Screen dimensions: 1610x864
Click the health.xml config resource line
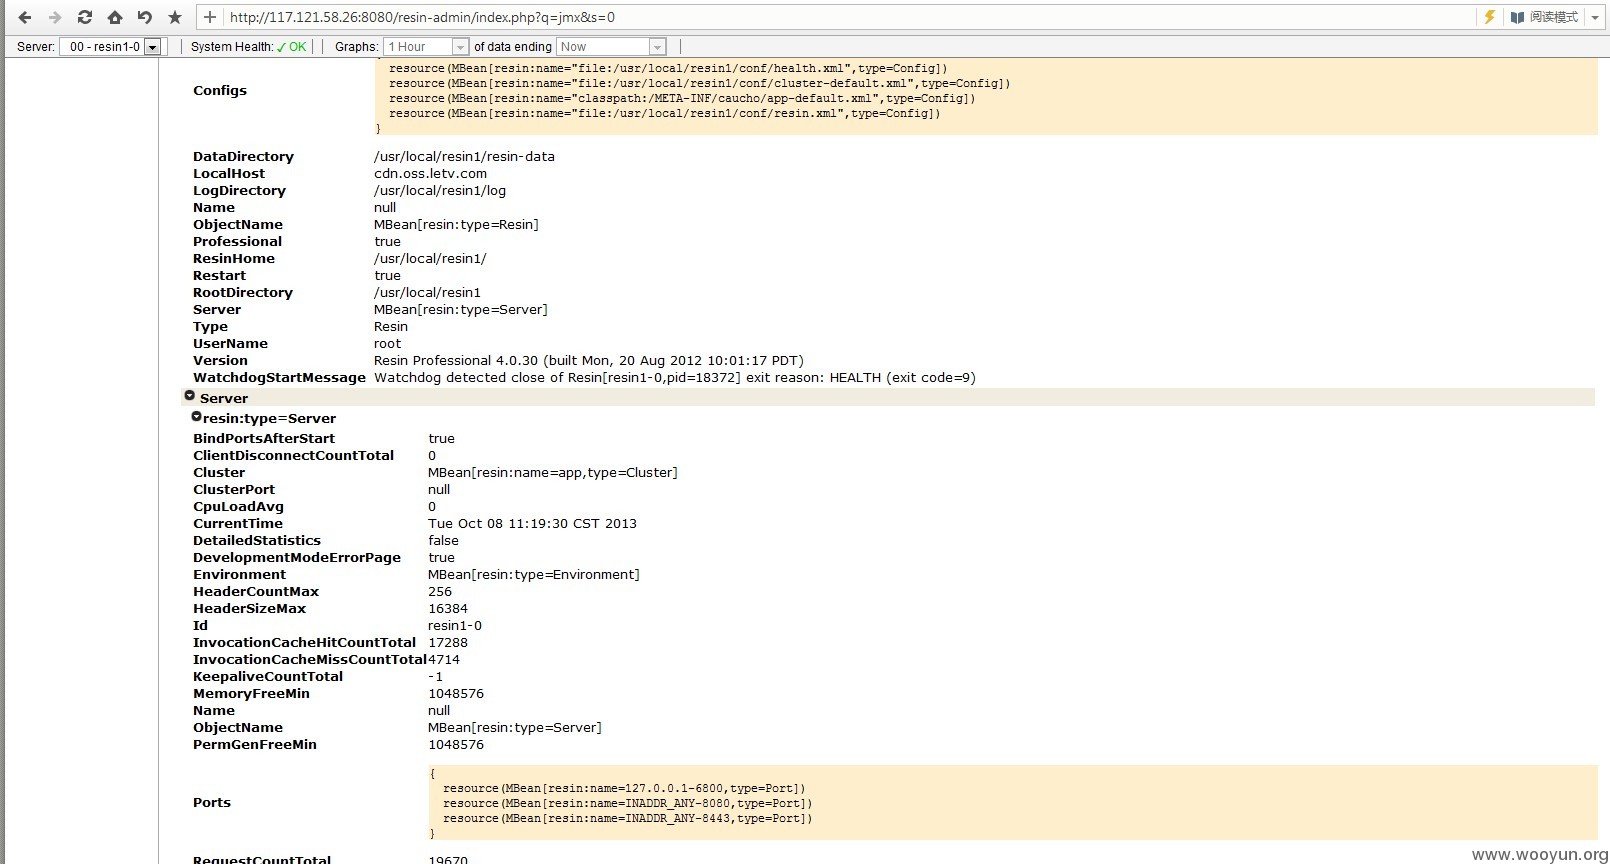[x=668, y=68]
